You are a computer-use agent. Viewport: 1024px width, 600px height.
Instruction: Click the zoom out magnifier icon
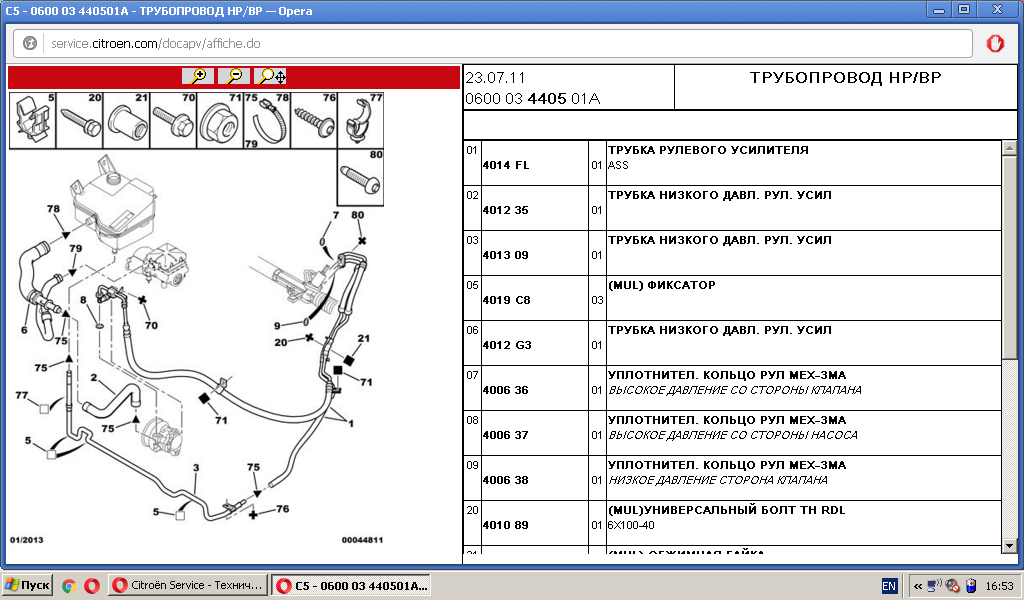tap(234, 76)
